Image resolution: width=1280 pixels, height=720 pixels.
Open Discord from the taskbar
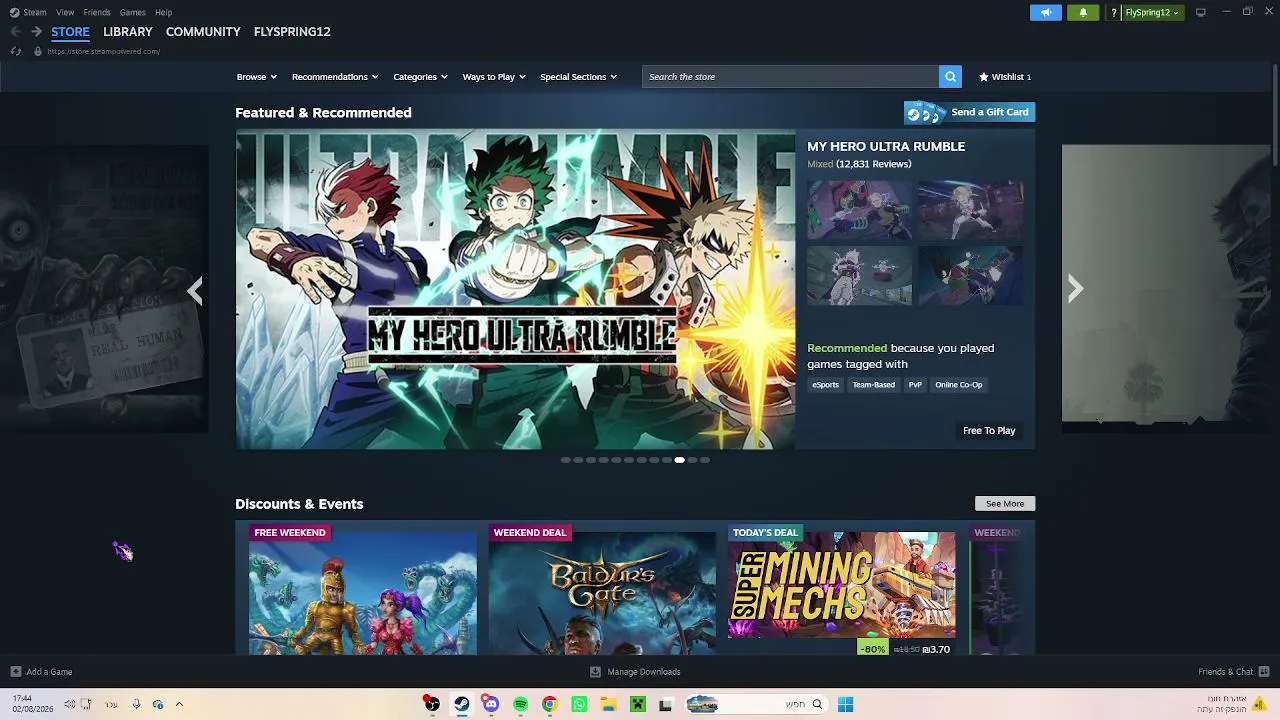tap(490, 704)
